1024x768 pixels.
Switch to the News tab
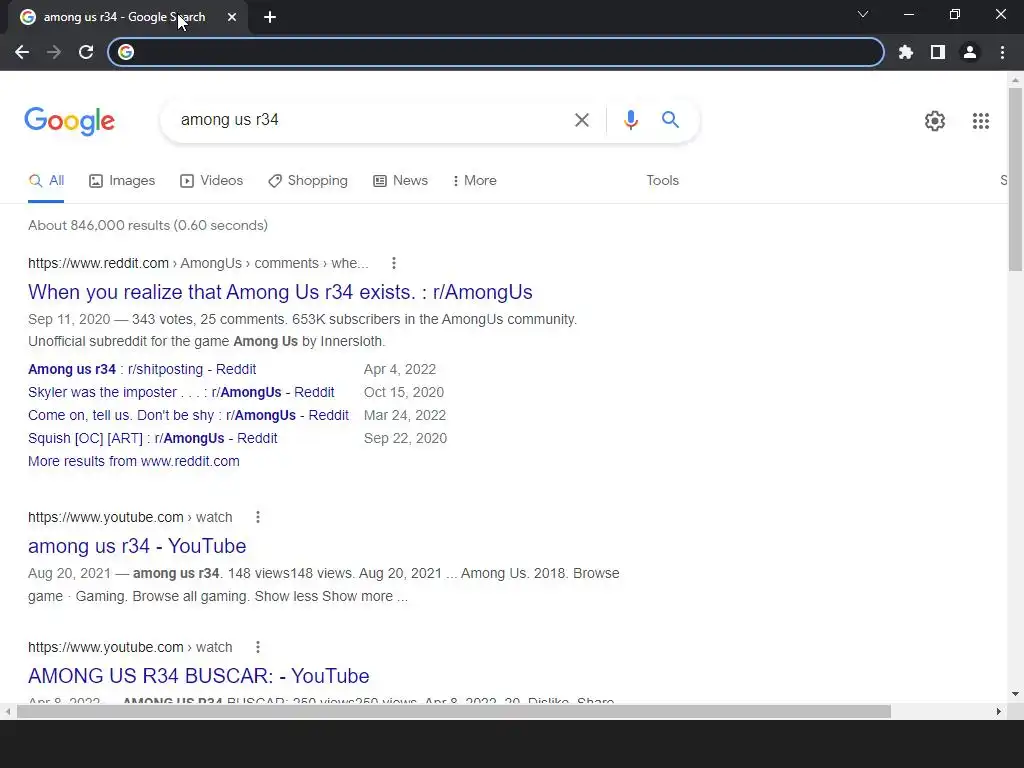point(400,181)
